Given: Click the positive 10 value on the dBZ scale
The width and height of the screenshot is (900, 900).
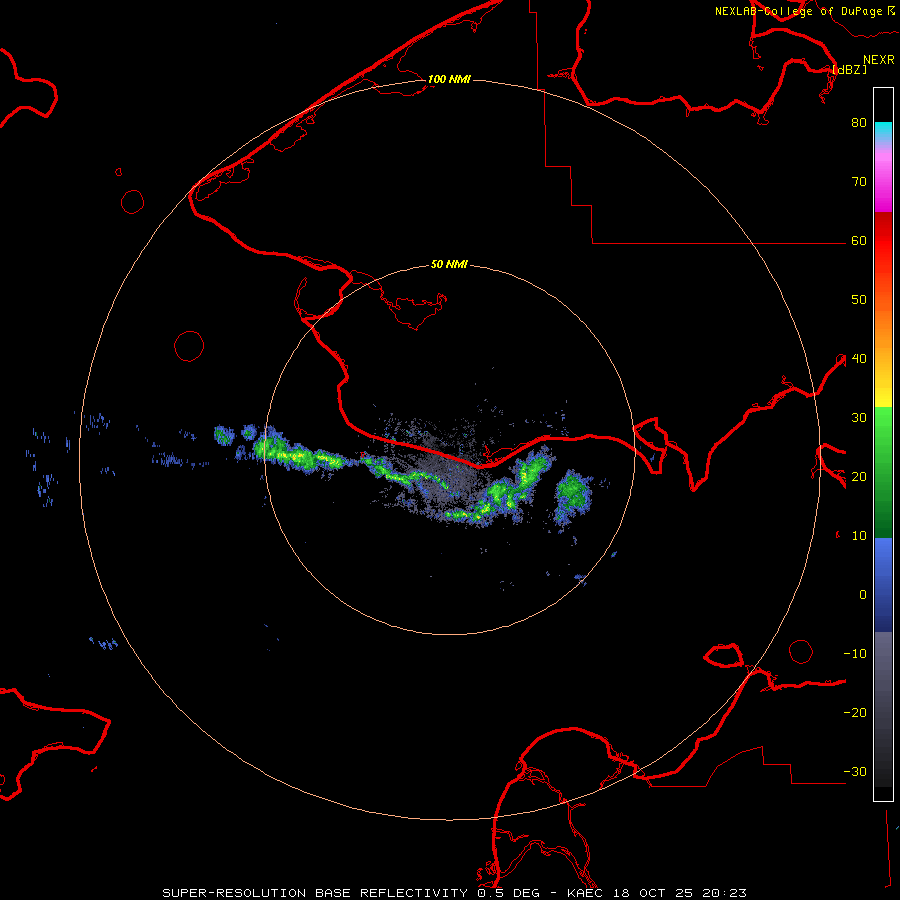Looking at the screenshot, I should click(x=859, y=536).
